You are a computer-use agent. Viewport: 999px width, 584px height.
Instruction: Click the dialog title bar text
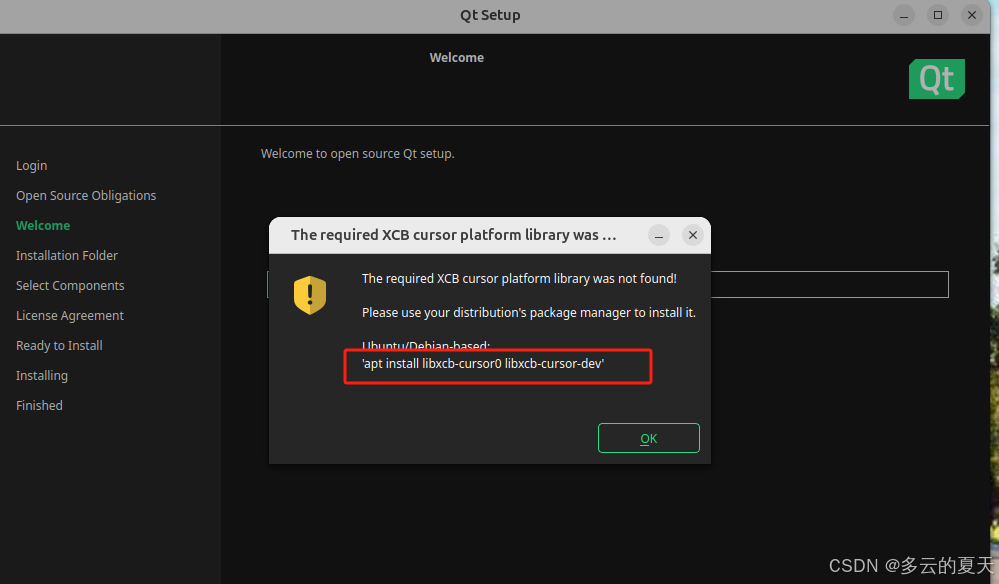point(454,235)
